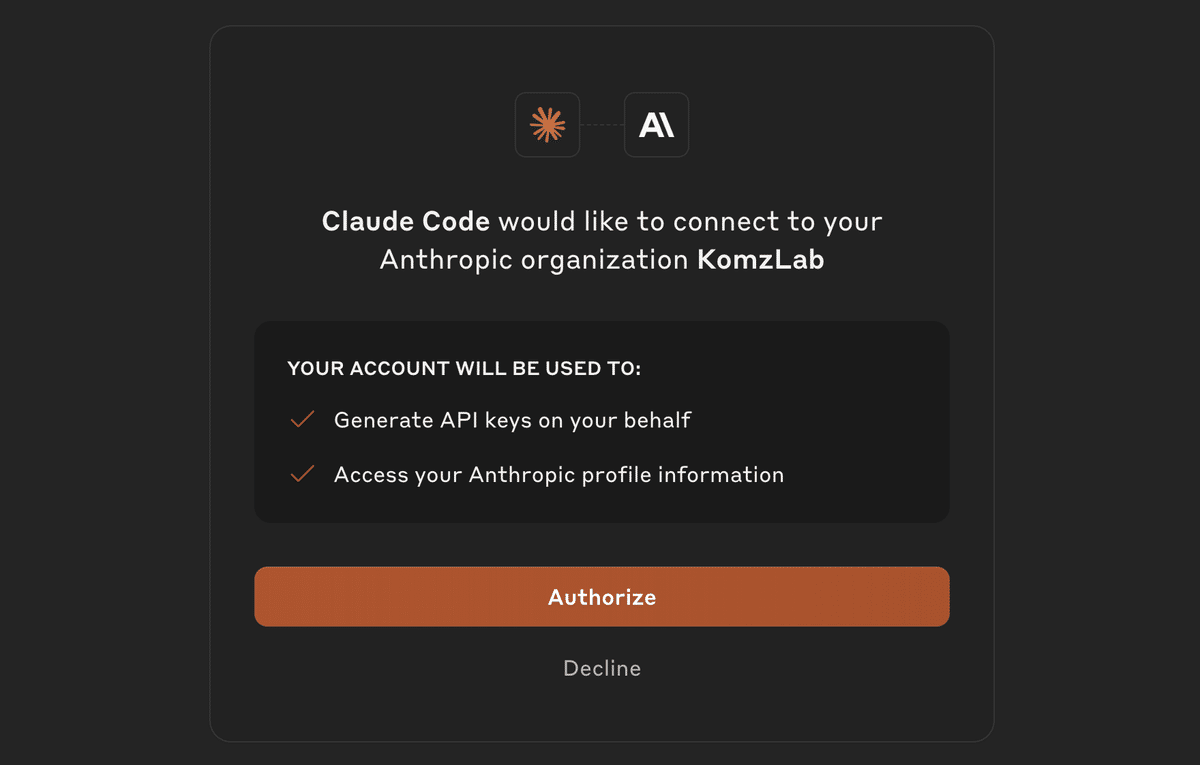Click the orange Claude starburst icon

(x=547, y=125)
